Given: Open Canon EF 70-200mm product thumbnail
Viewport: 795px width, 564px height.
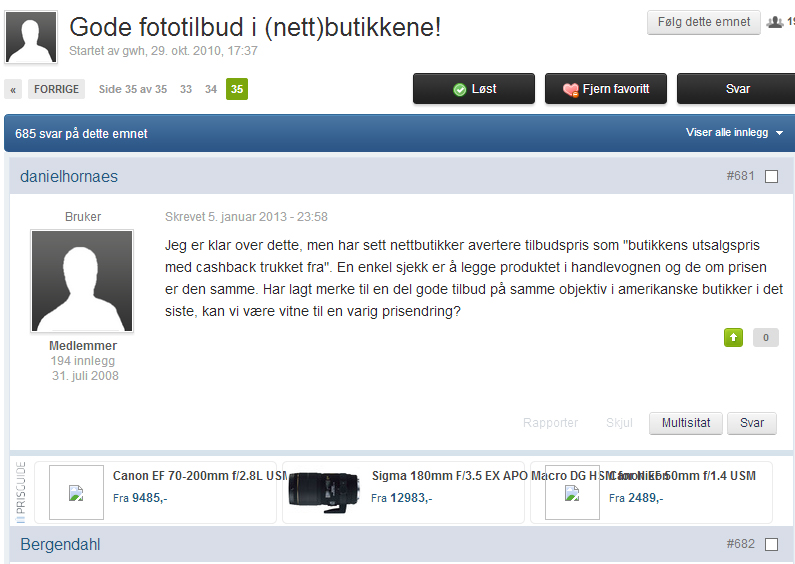Looking at the screenshot, I should click(x=77, y=492).
